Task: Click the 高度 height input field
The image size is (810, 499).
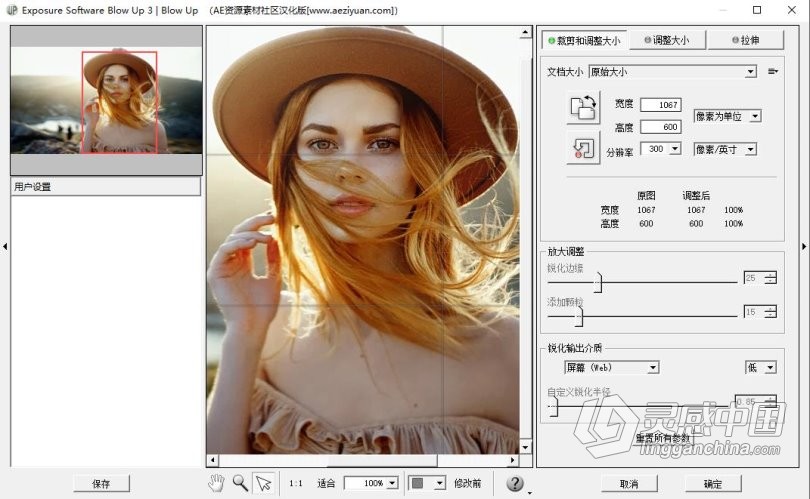Action: pyautogui.click(x=661, y=127)
